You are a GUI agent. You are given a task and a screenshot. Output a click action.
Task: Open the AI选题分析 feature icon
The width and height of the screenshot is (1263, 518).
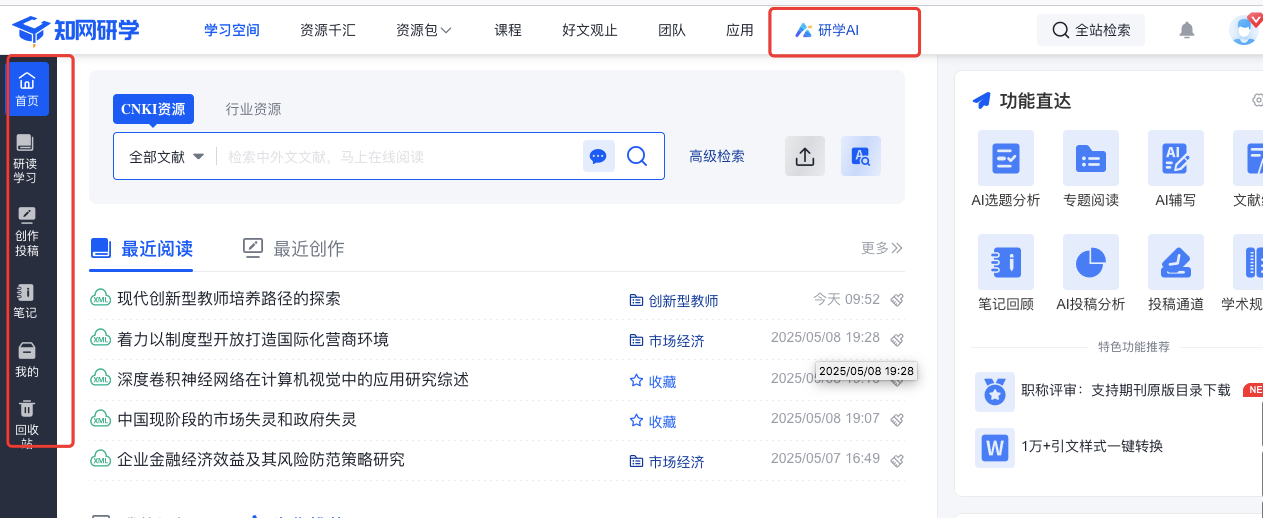click(1005, 158)
